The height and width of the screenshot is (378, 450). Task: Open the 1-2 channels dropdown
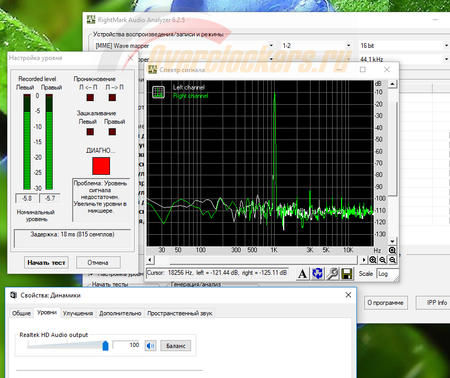(348, 45)
